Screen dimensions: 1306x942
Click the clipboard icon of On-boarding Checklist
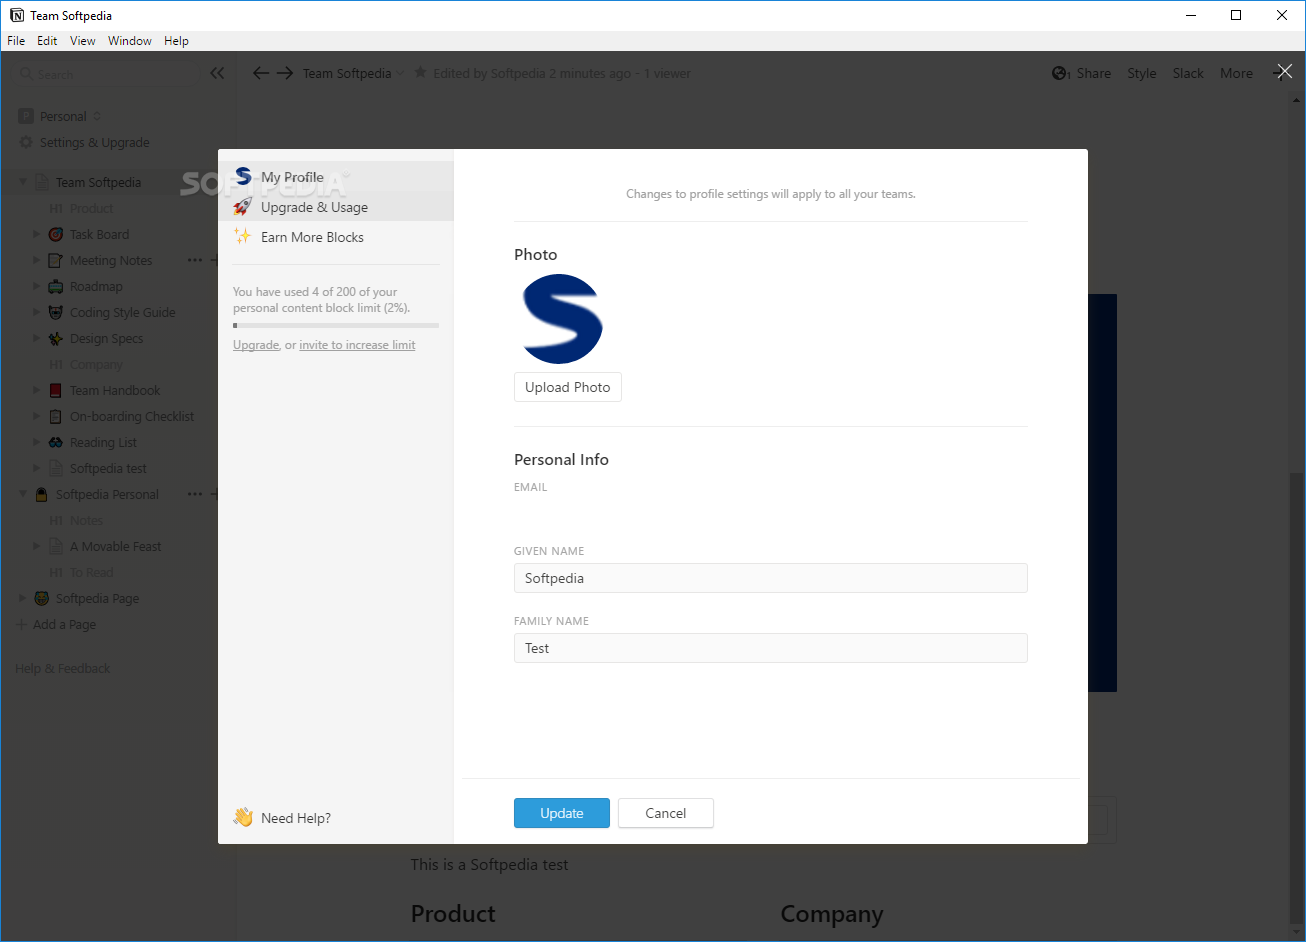[56, 416]
